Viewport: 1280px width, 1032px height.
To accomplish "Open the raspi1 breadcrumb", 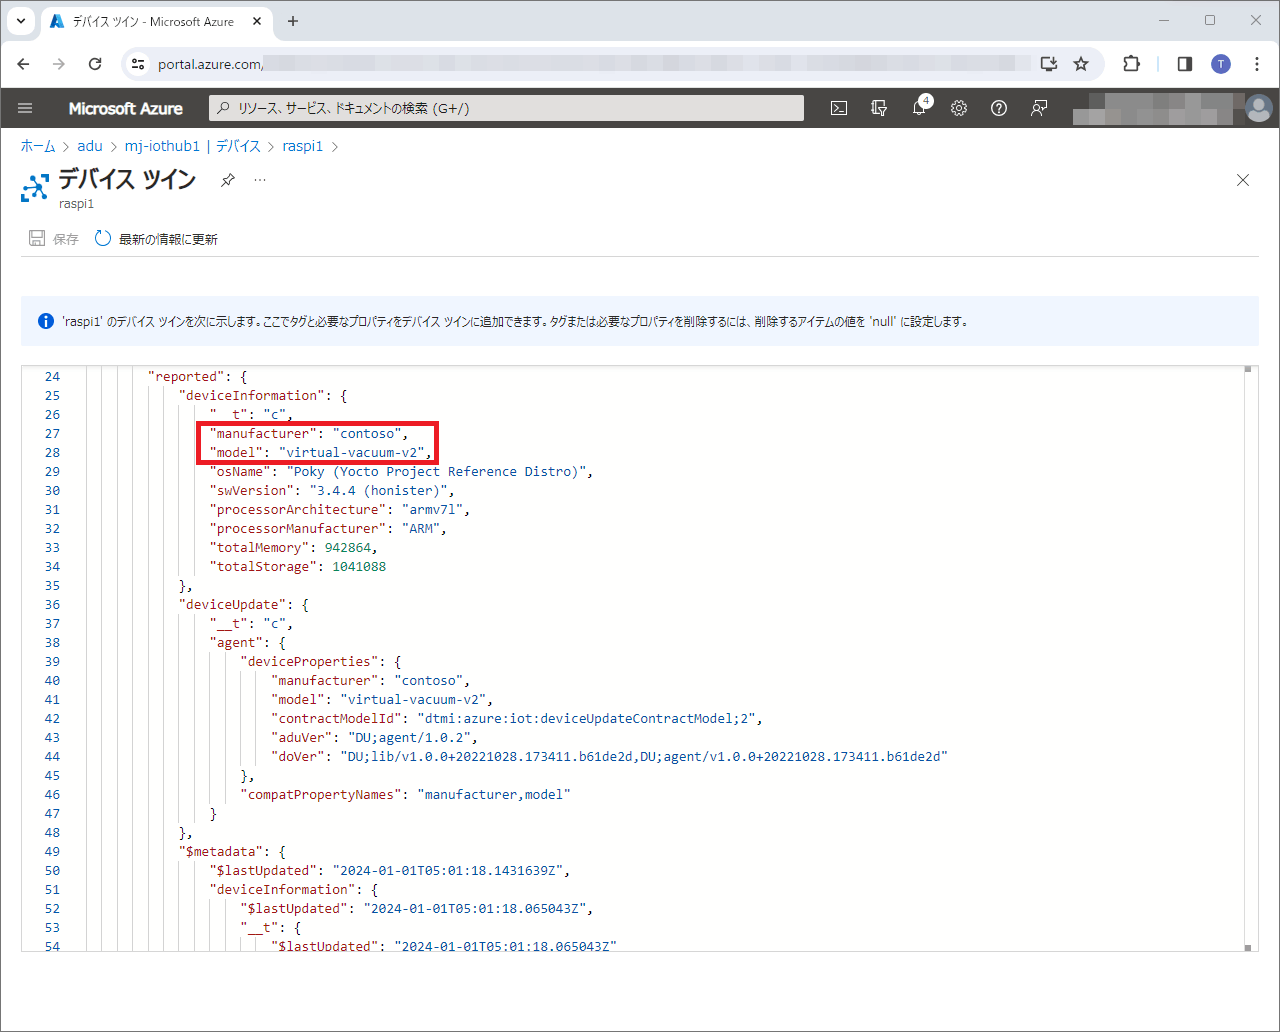I will [303, 146].
